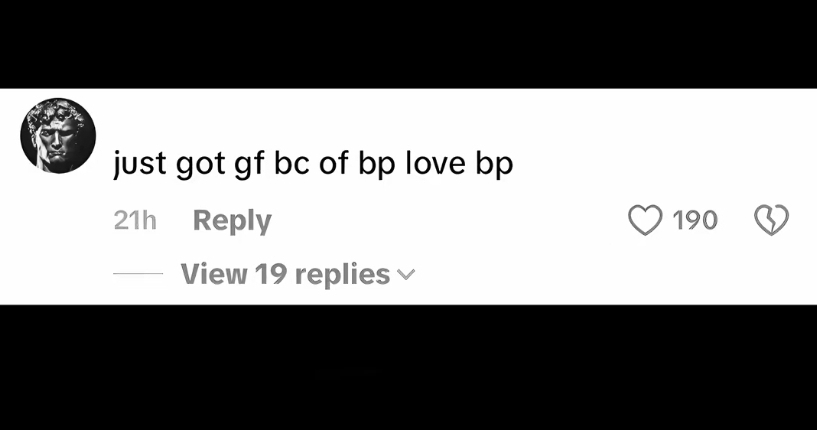Click the word 'just' starting the comment
817x430 pixels.
tap(140, 164)
